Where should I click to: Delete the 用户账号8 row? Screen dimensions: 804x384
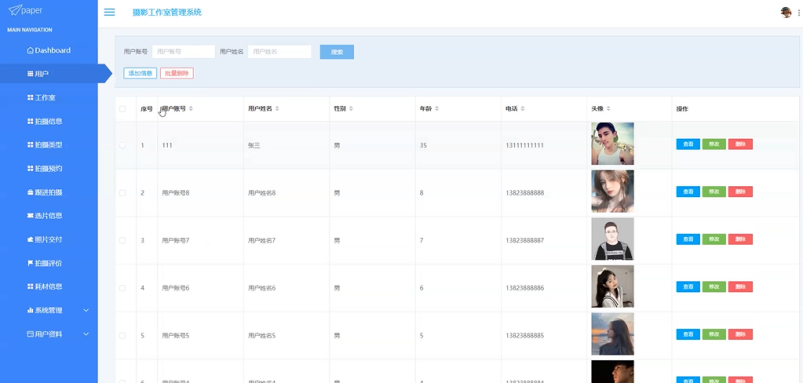(740, 192)
